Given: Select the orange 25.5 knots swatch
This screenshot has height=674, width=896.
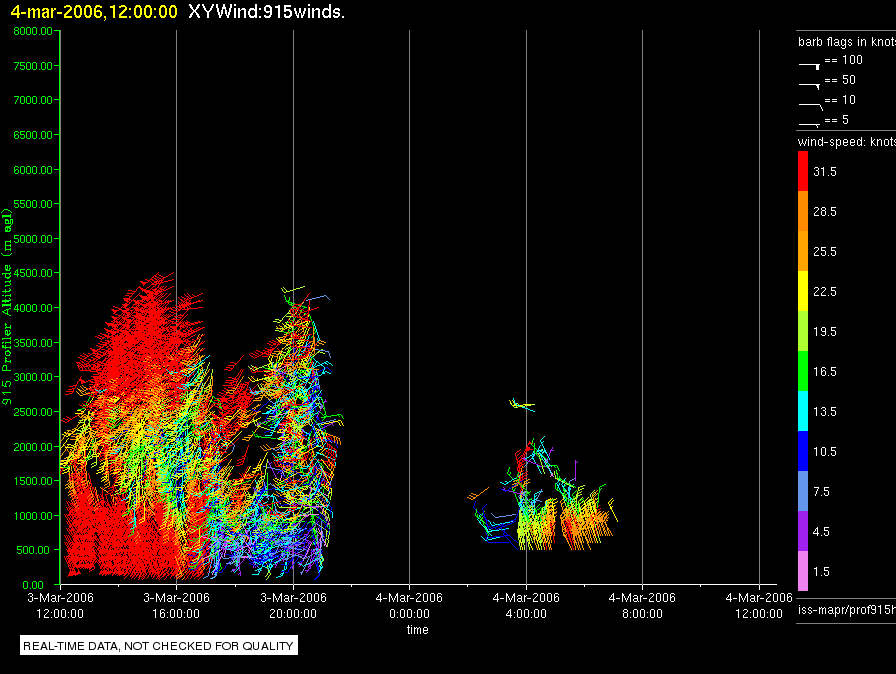Looking at the screenshot, I should click(x=803, y=251).
